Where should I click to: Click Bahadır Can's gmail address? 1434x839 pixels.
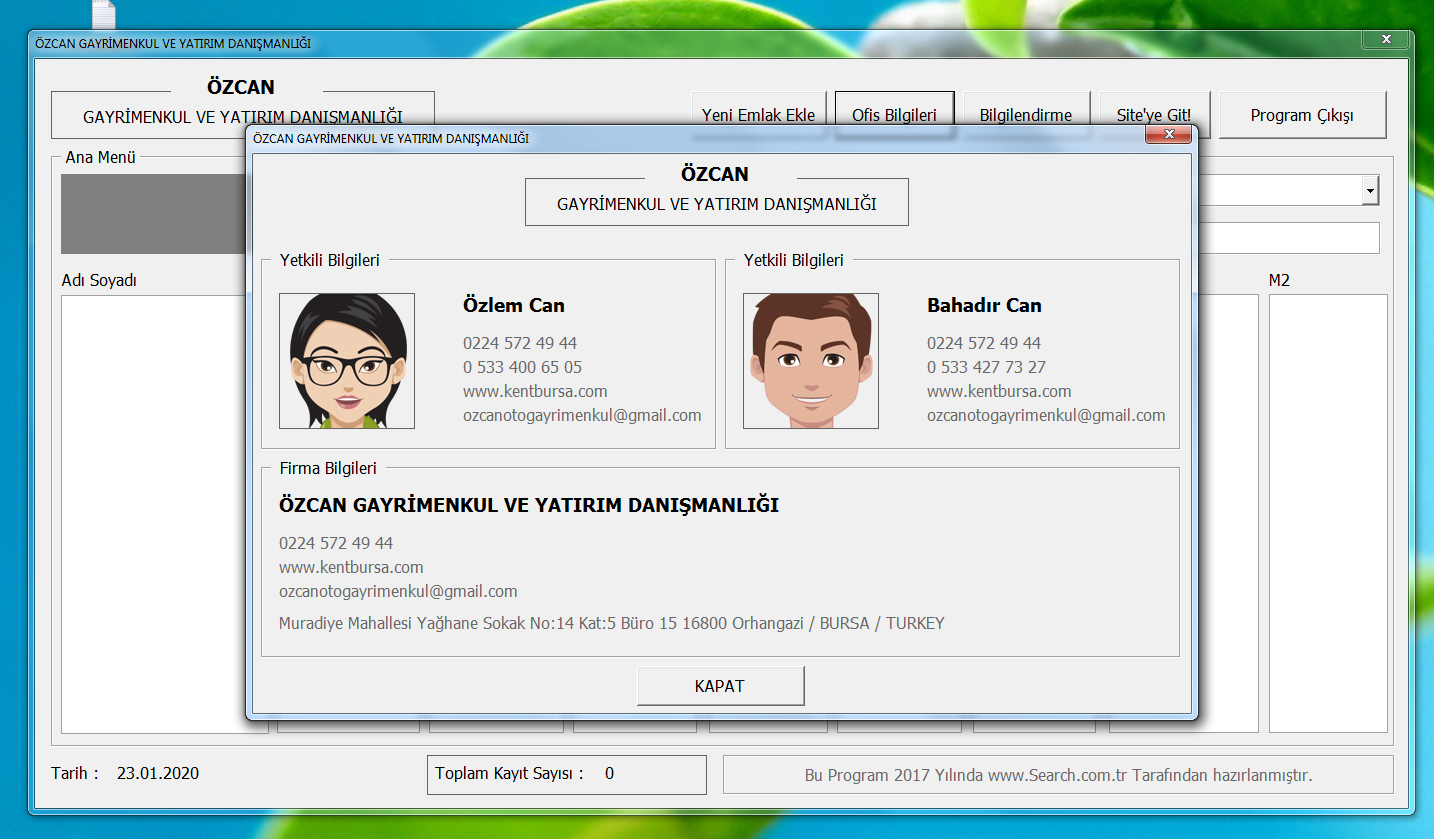pos(1046,415)
